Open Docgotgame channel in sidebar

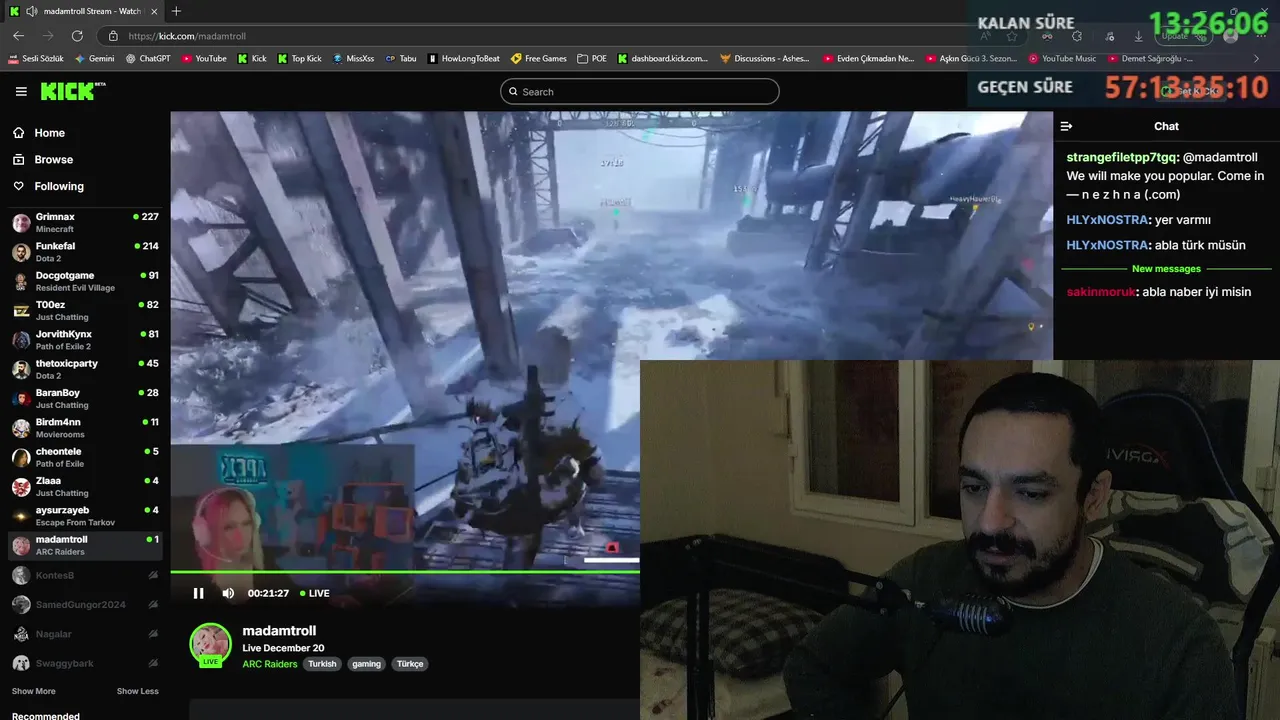coord(84,281)
